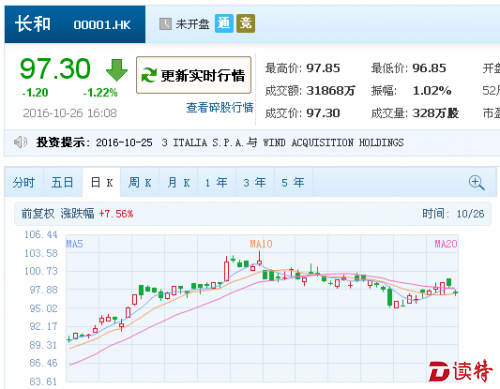Click the green down arrow price indicator
This screenshot has height=389, width=500.
point(117,70)
